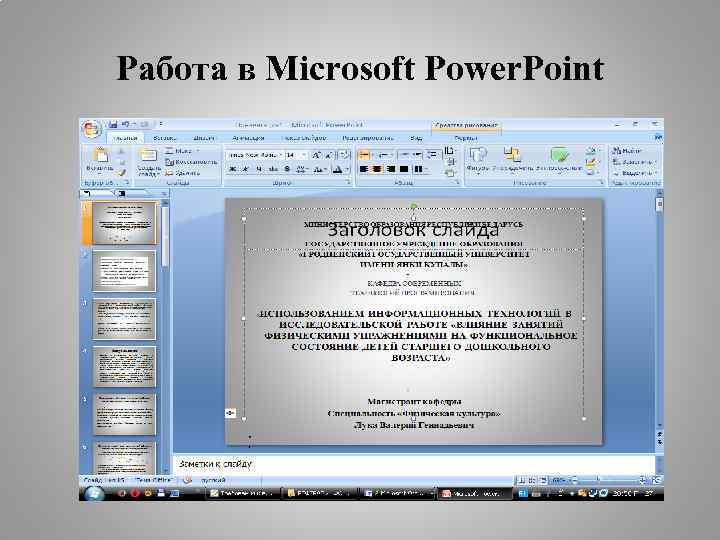Save the presentation from Quick Access toolbar
Image resolution: width=720 pixels, height=540 pixels.
click(113, 124)
